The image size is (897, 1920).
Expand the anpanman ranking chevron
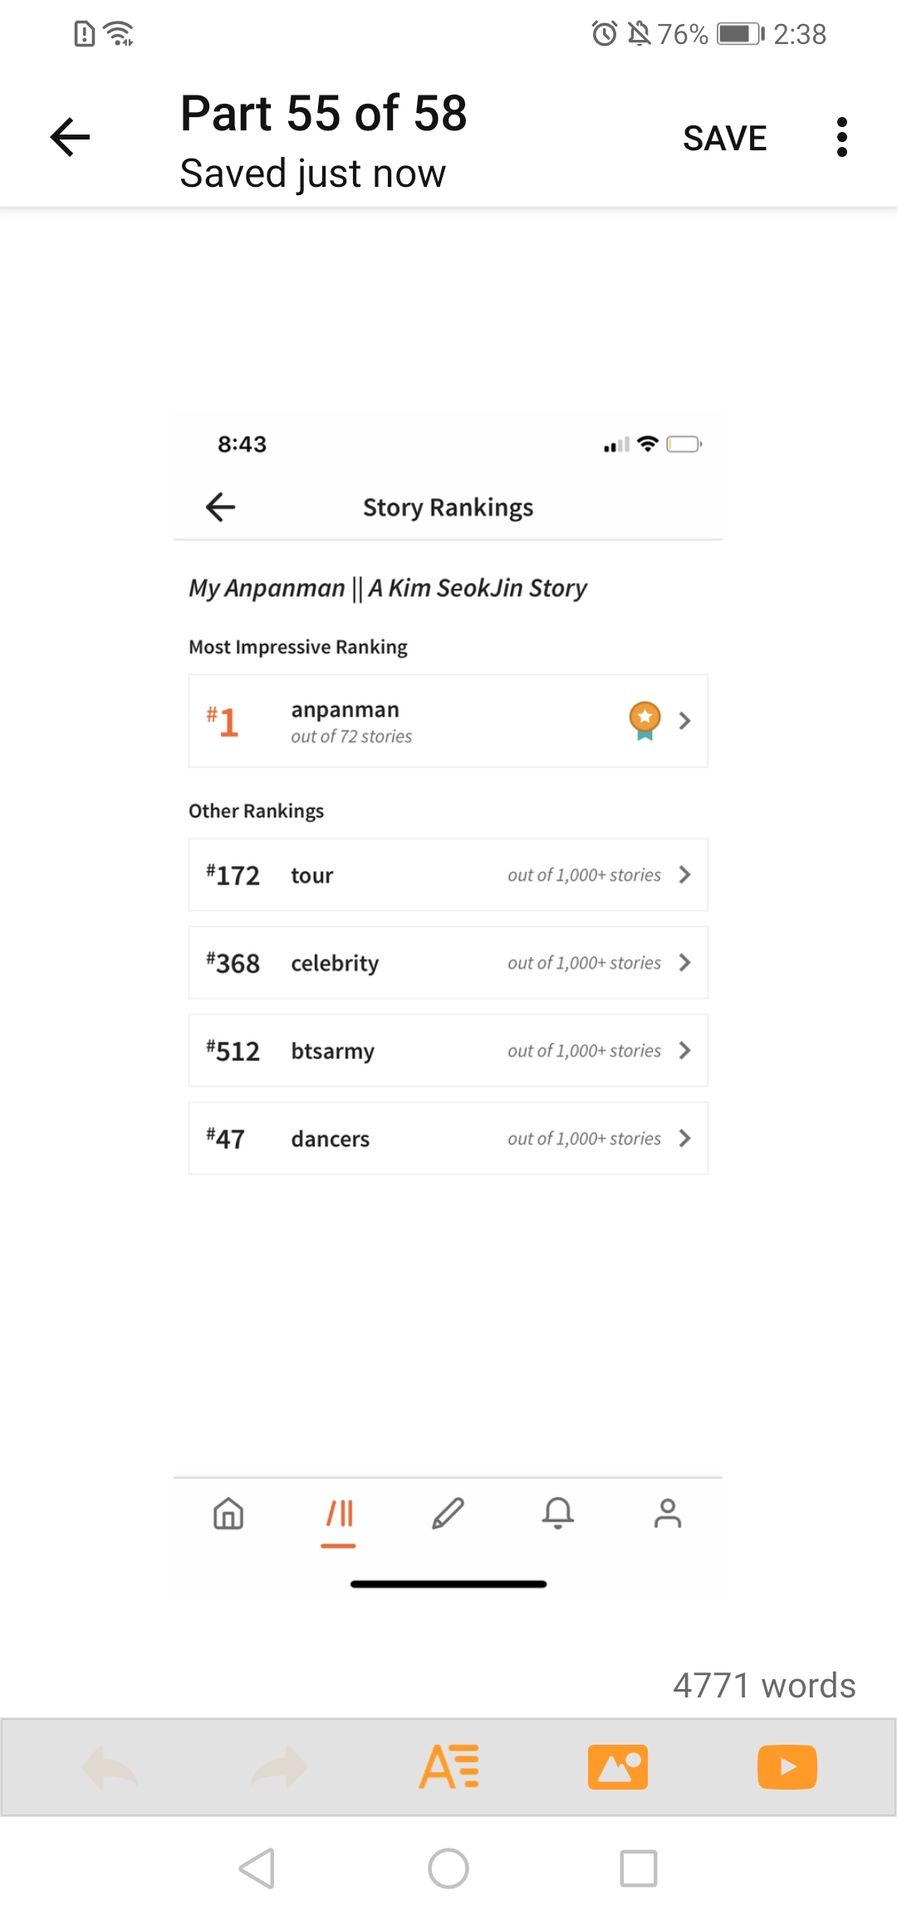click(685, 720)
